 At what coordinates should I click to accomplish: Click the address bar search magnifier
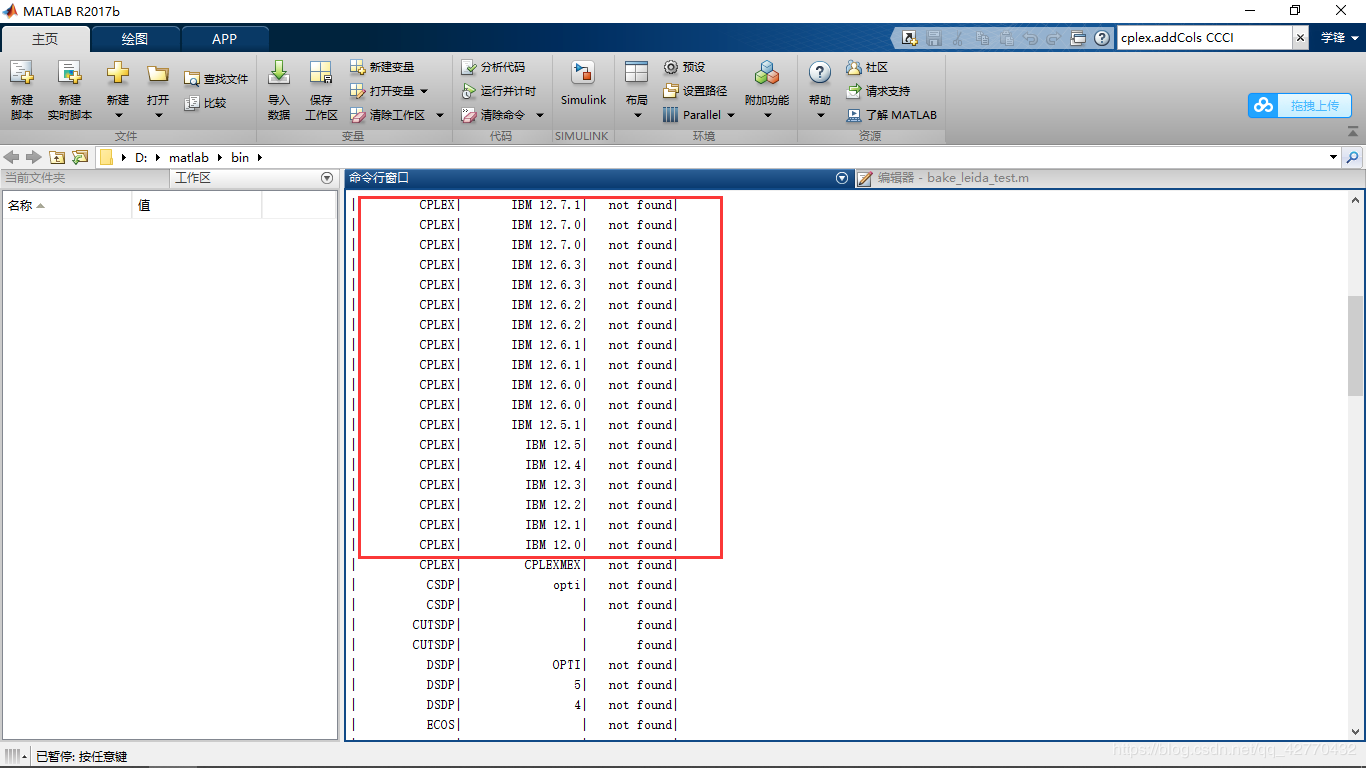(x=1352, y=157)
